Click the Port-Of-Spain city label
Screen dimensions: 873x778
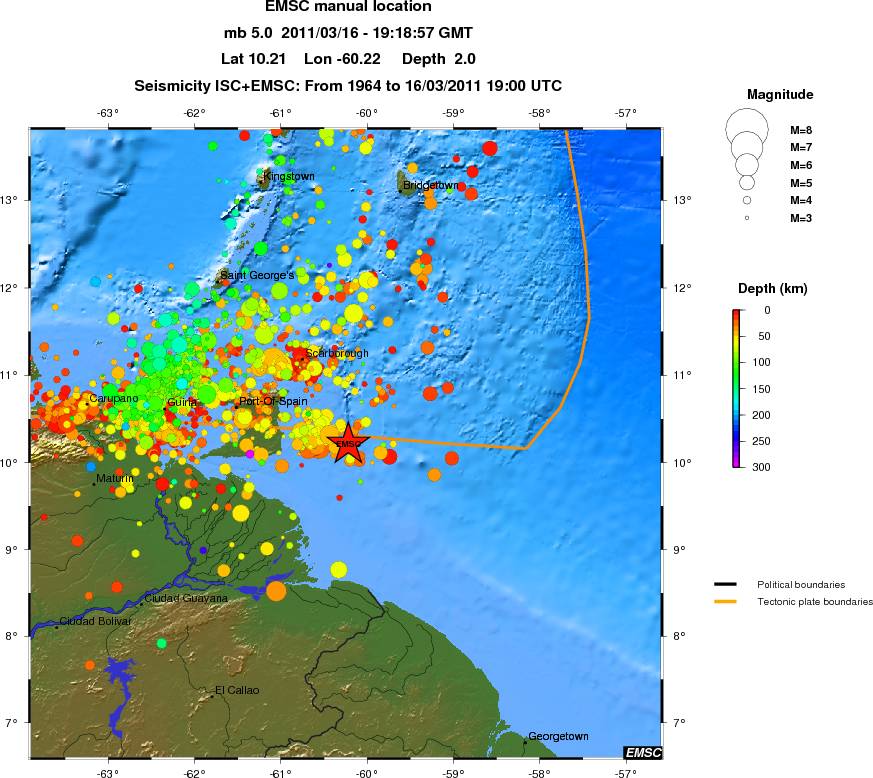[x=273, y=401]
